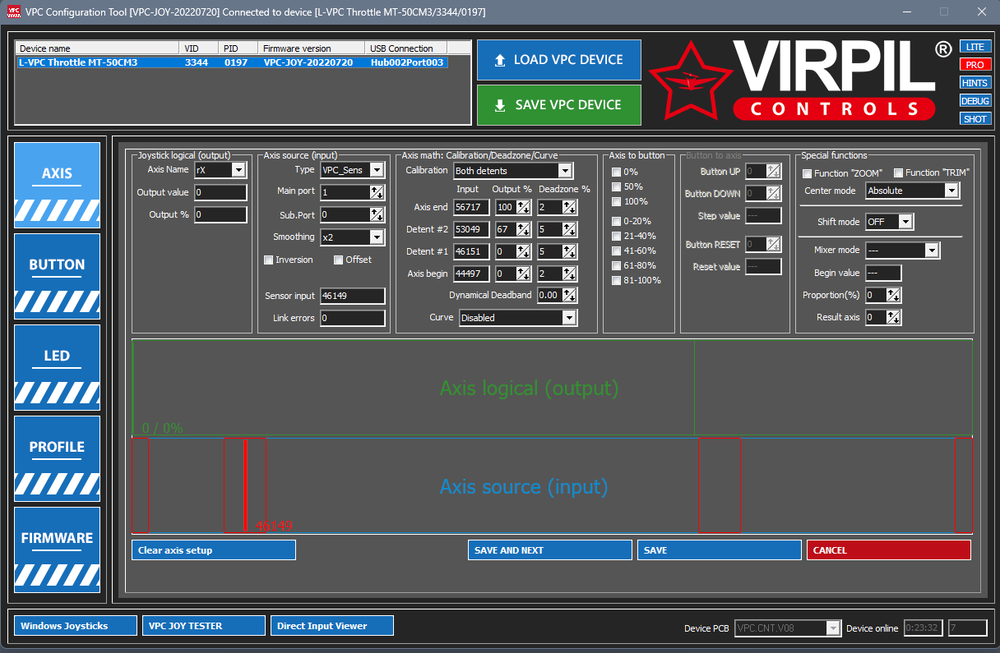The image size is (1000, 653).
Task: Click SAVE VPC DEVICE button
Action: (559, 105)
